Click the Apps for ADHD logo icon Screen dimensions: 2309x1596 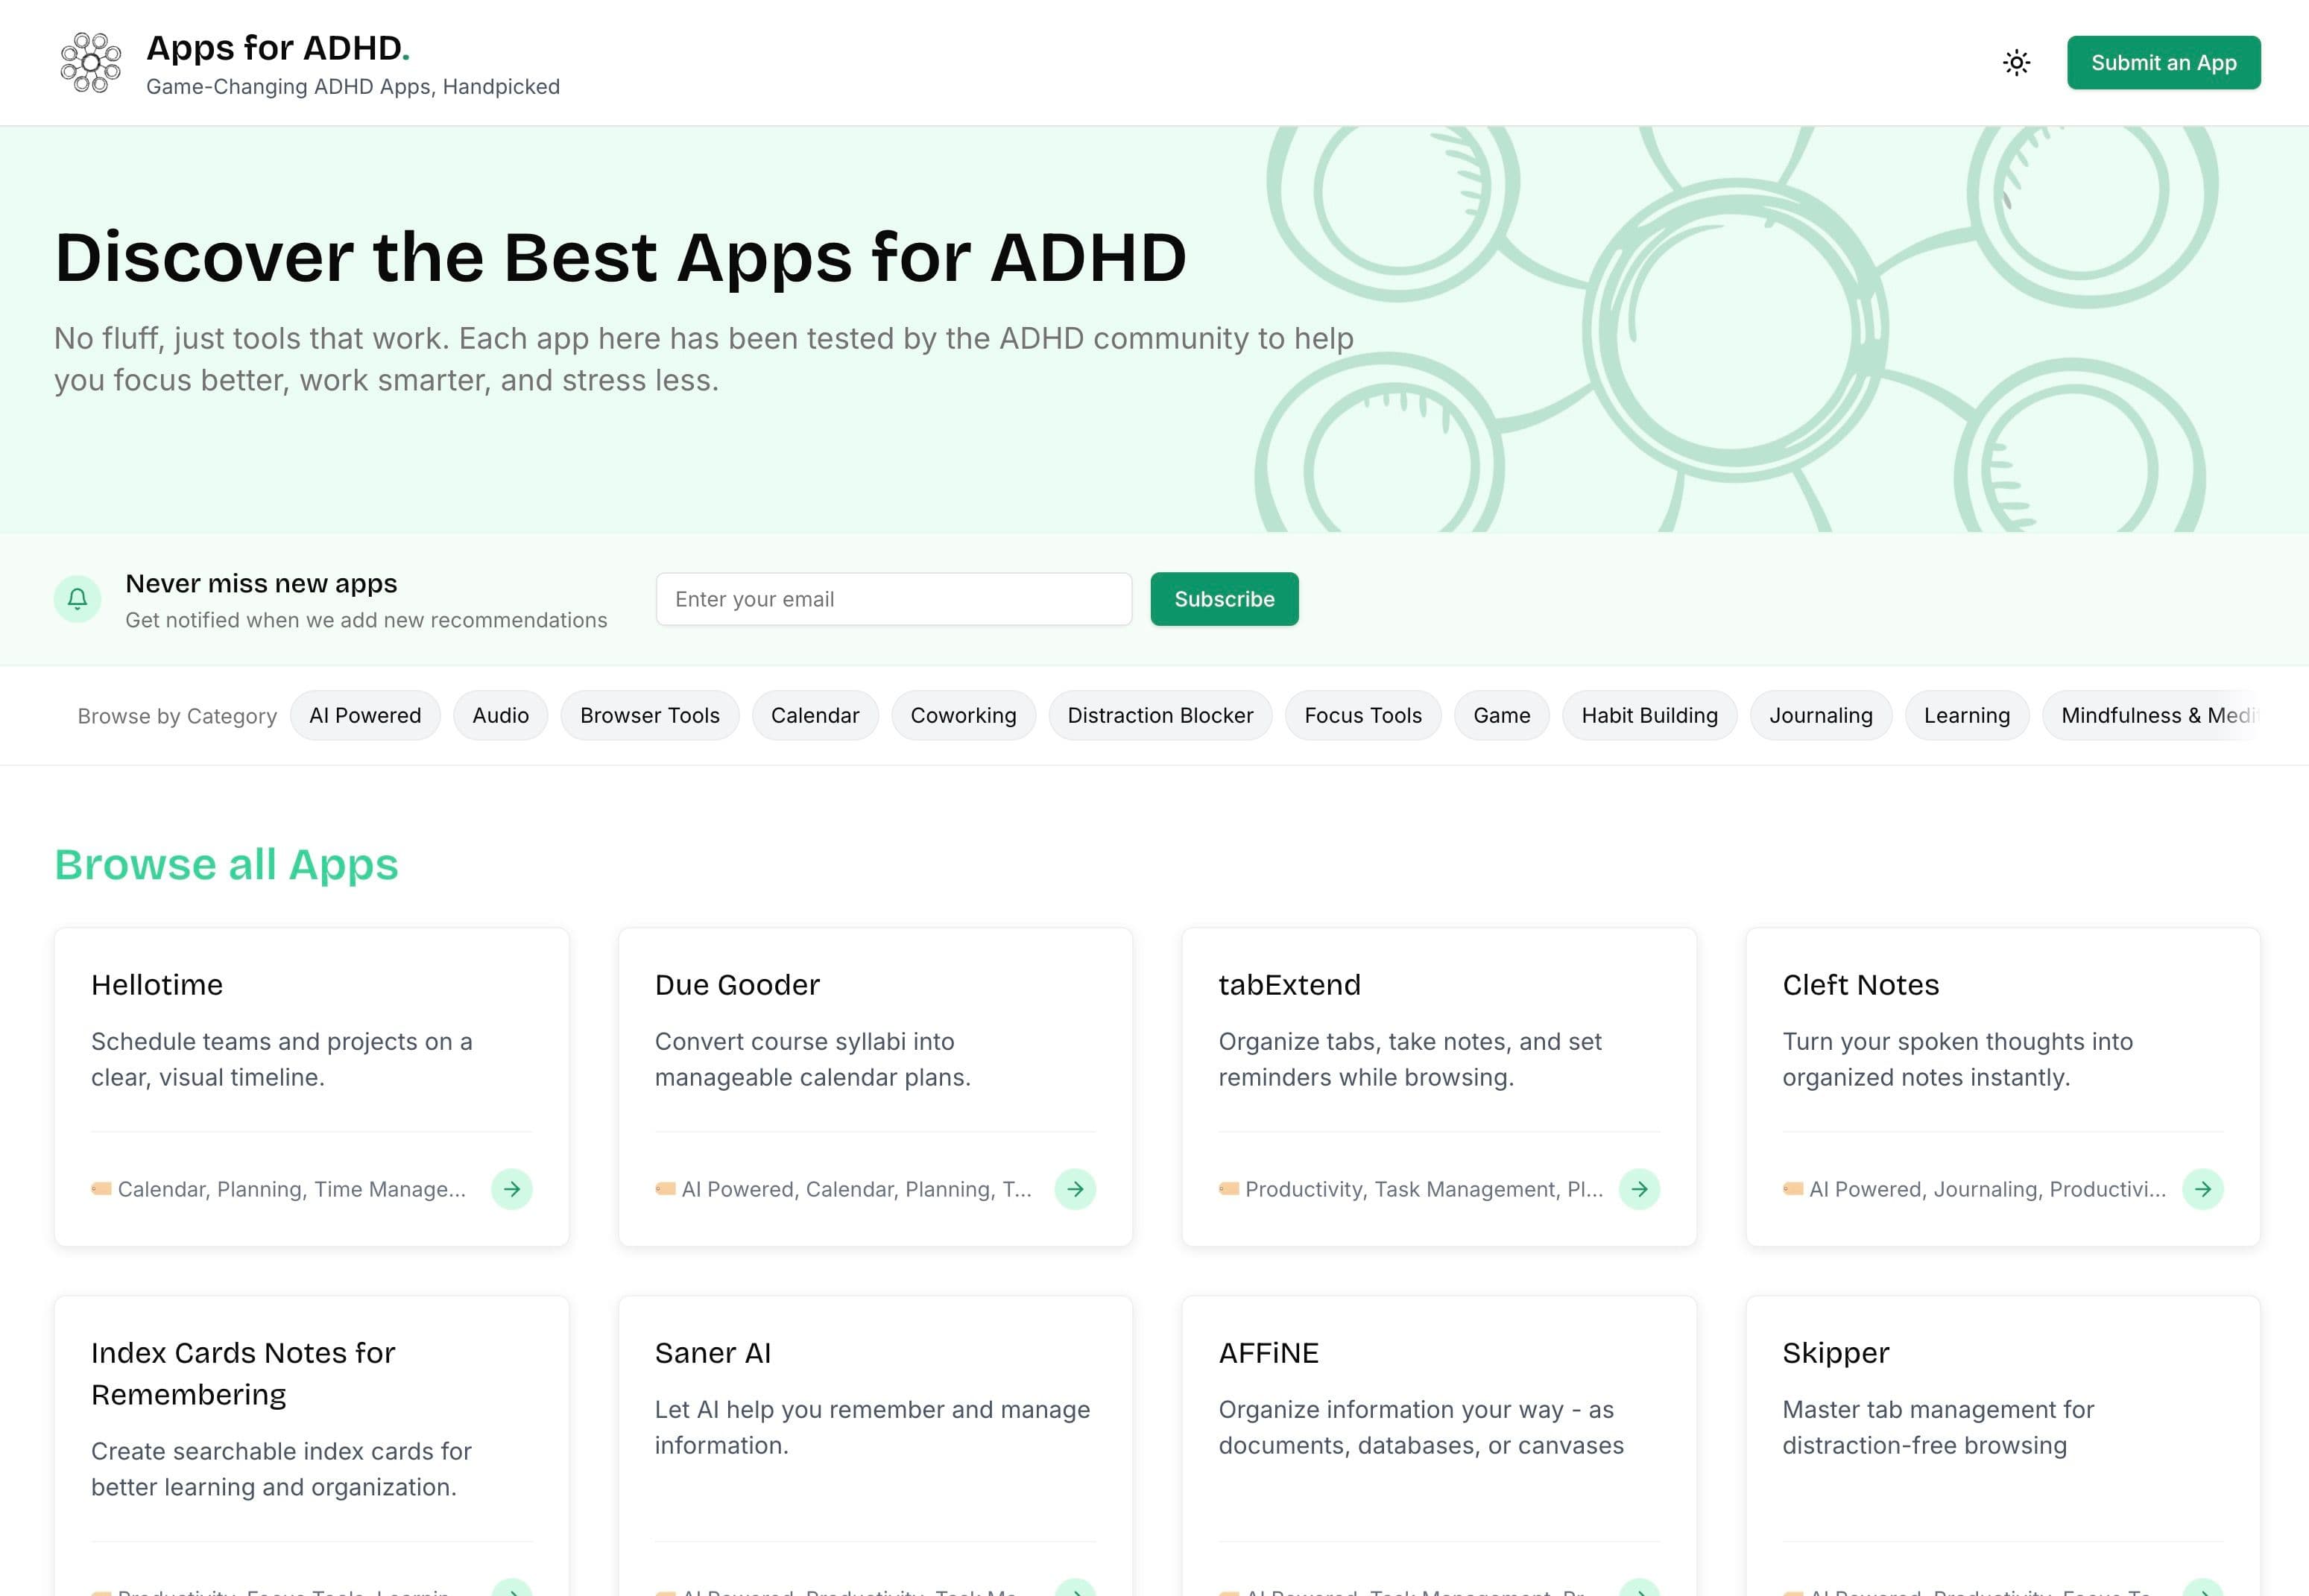pyautogui.click(x=91, y=62)
